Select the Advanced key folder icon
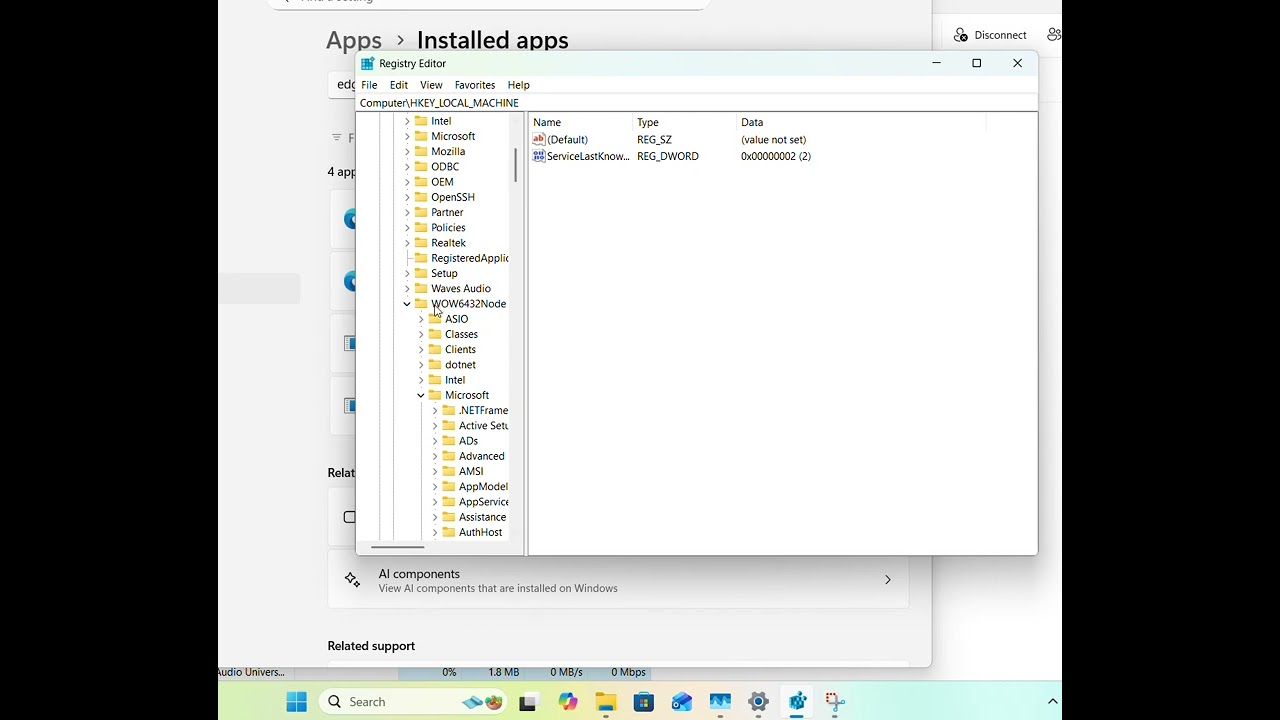The width and height of the screenshot is (1280, 720). click(x=449, y=456)
